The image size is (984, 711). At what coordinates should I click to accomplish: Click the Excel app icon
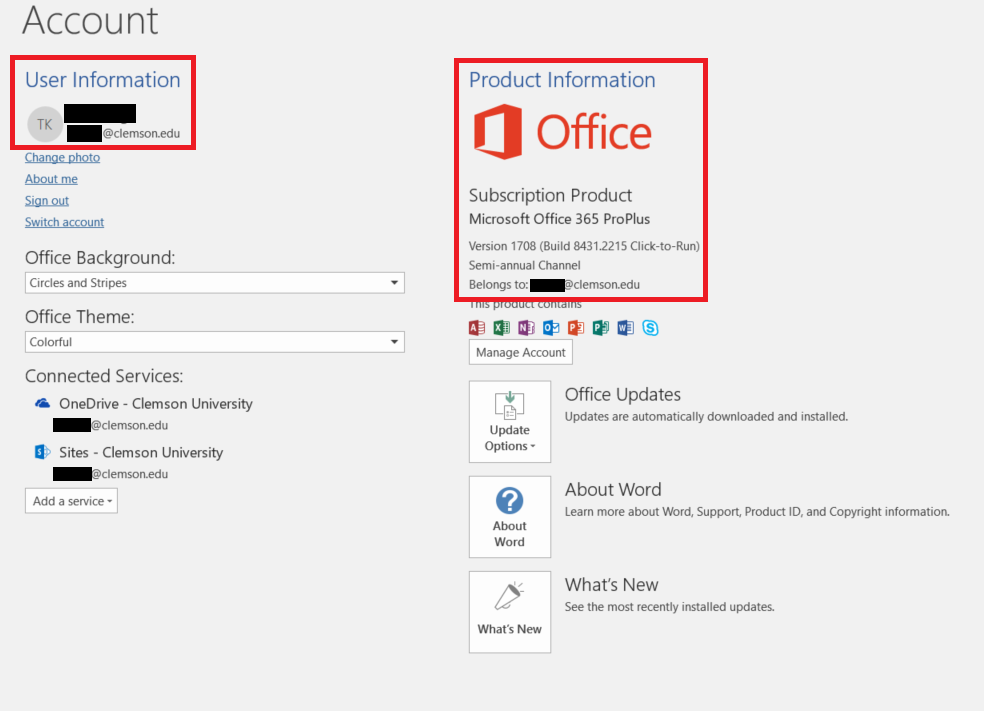coord(501,328)
